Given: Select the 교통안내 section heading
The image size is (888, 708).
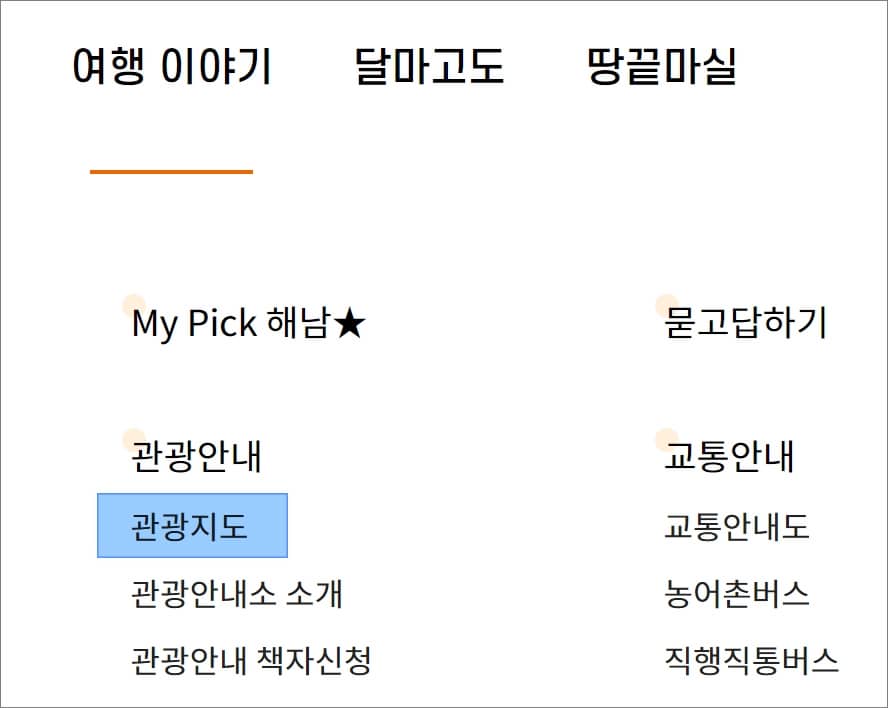Looking at the screenshot, I should tap(729, 457).
